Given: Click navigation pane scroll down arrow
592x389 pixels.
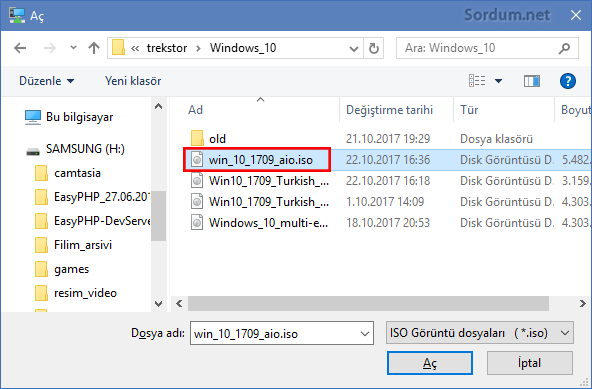Looking at the screenshot, I should tap(159, 303).
